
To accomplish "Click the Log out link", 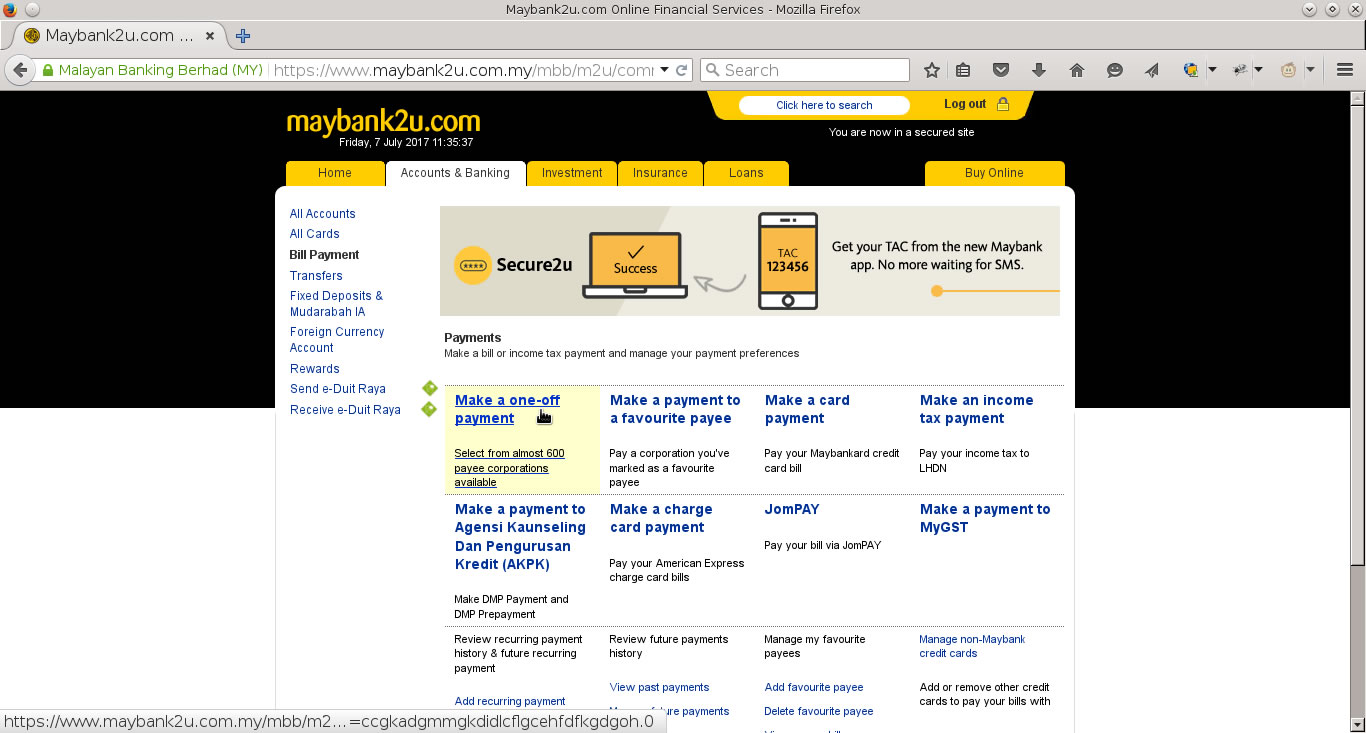I will coord(965,104).
